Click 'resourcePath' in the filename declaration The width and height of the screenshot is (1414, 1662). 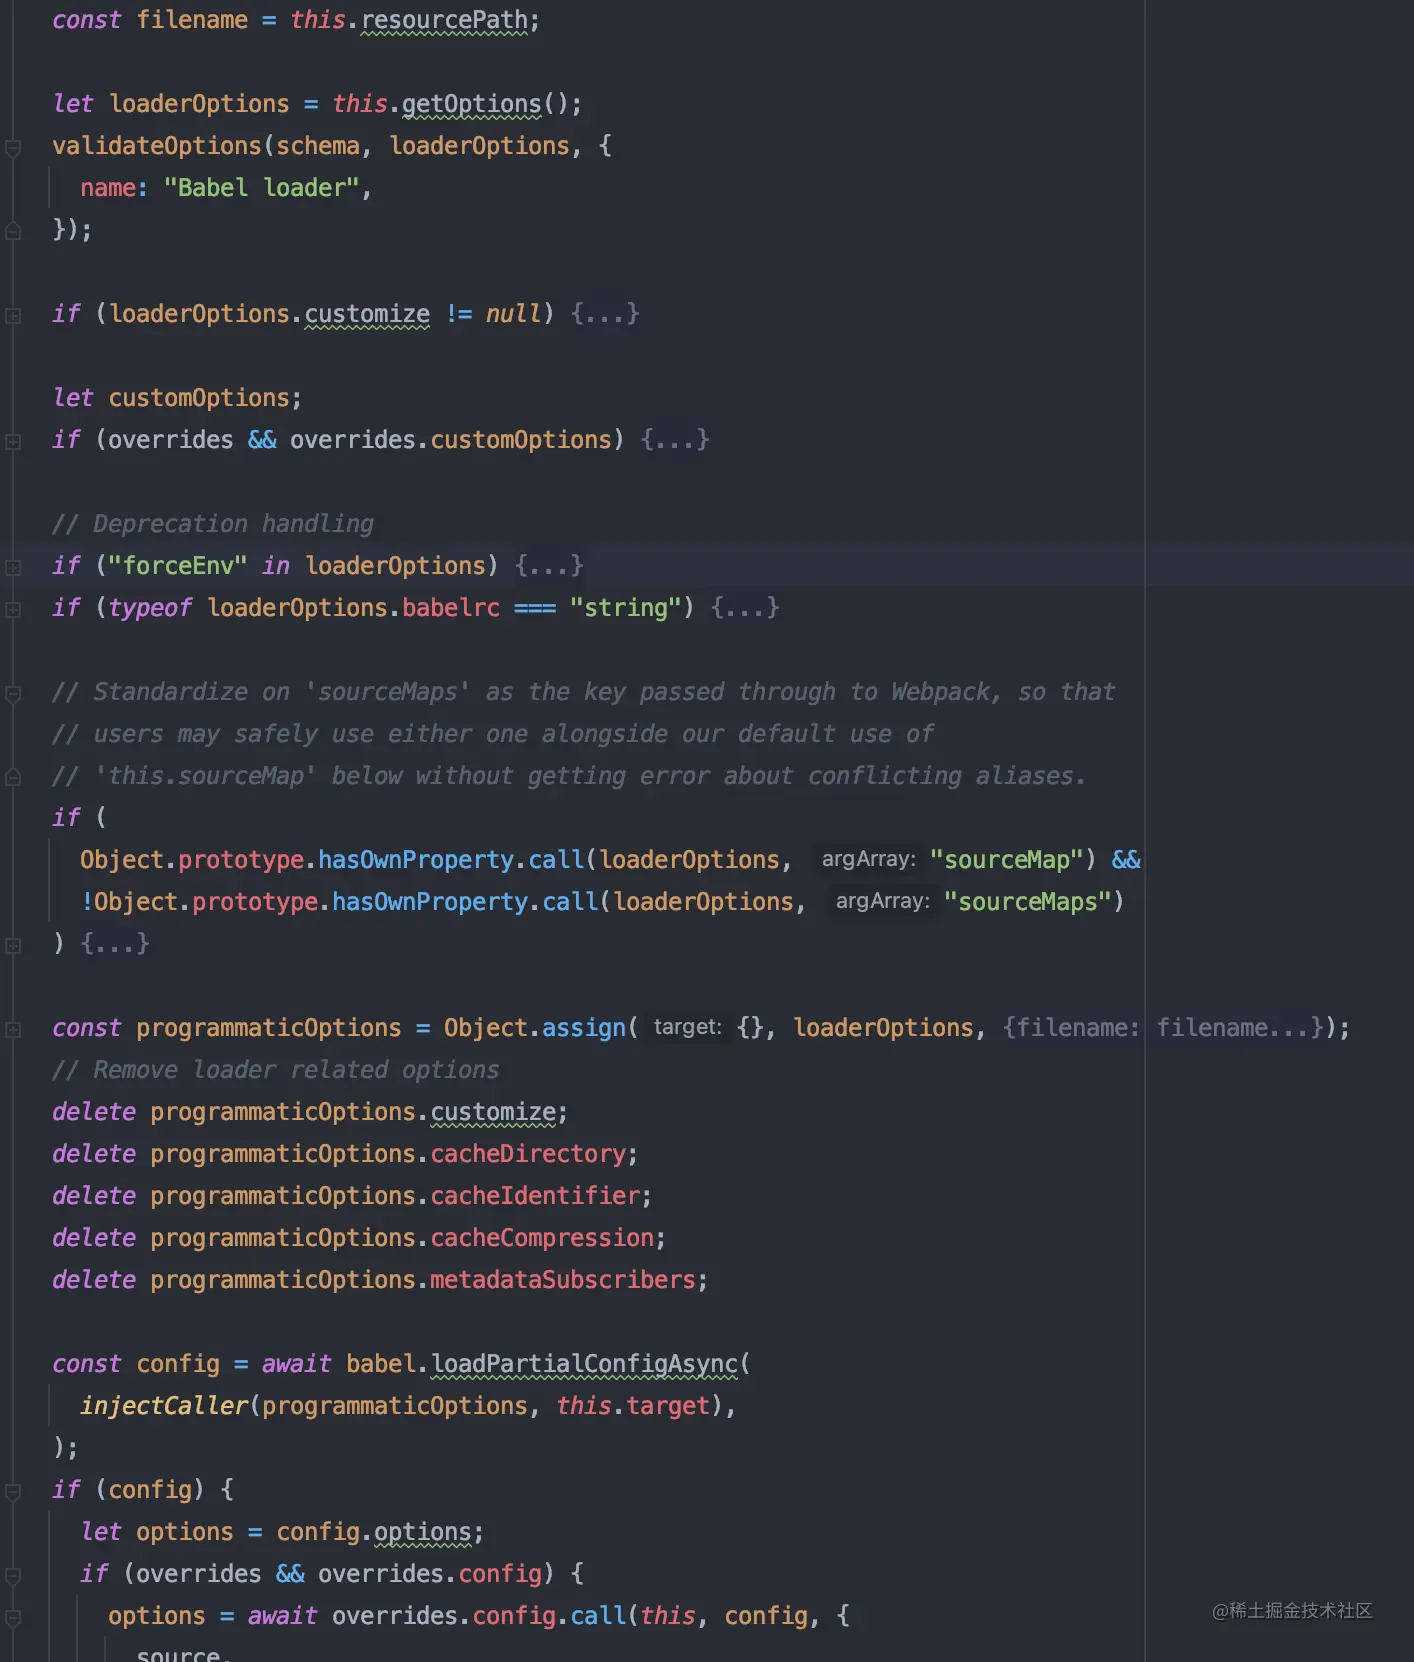[x=444, y=20]
